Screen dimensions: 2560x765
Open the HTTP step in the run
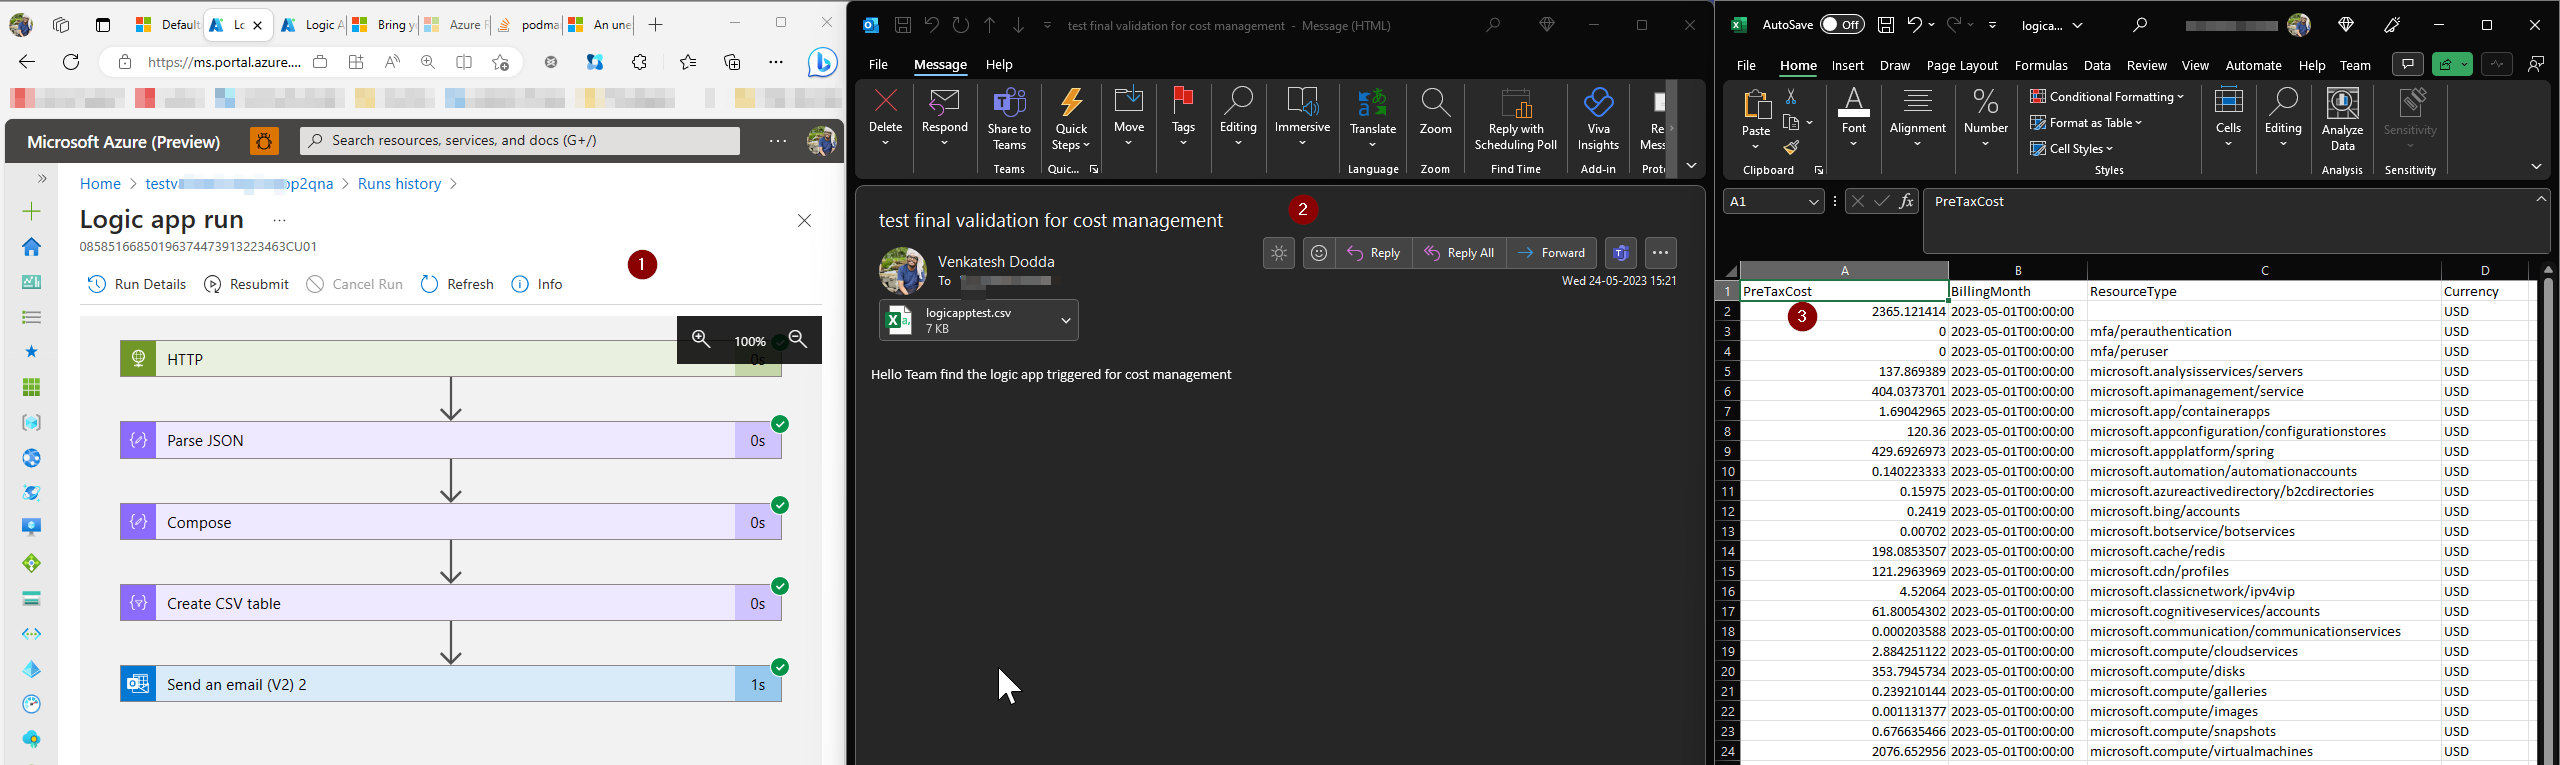coord(450,359)
